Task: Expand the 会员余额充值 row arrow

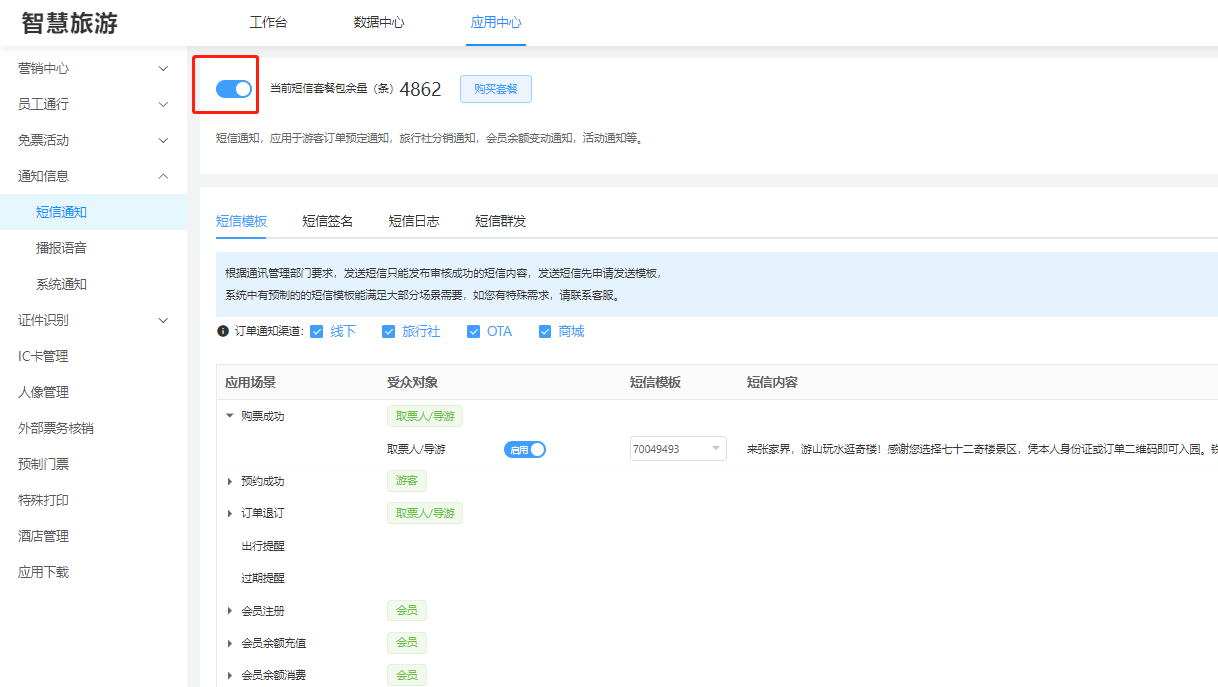Action: [229, 643]
